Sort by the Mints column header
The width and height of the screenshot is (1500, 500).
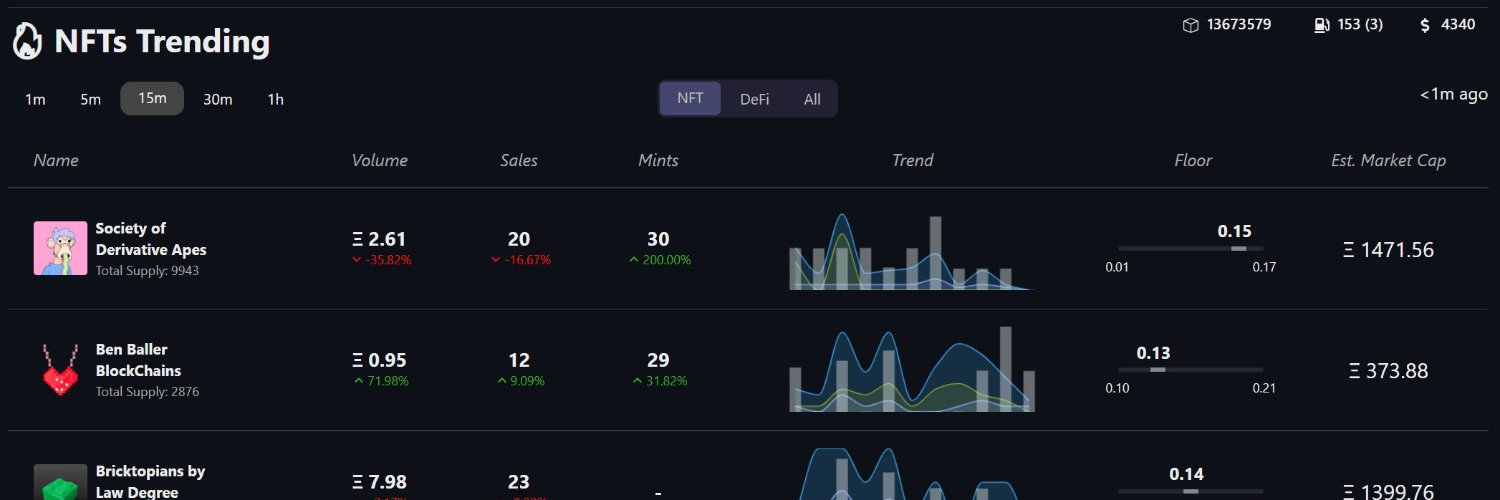pos(658,160)
